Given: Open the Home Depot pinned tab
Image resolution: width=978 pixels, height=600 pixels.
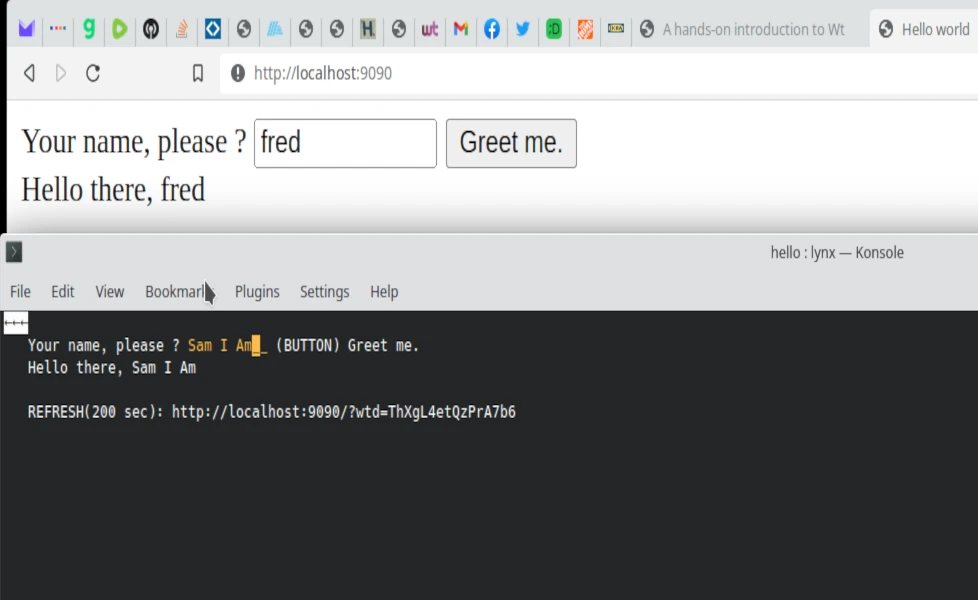Looking at the screenshot, I should (x=585, y=29).
